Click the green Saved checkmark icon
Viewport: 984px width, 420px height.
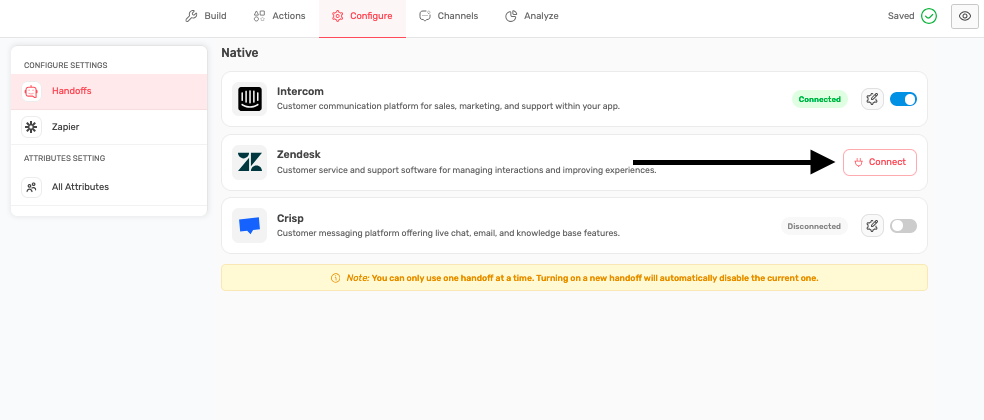[929, 16]
